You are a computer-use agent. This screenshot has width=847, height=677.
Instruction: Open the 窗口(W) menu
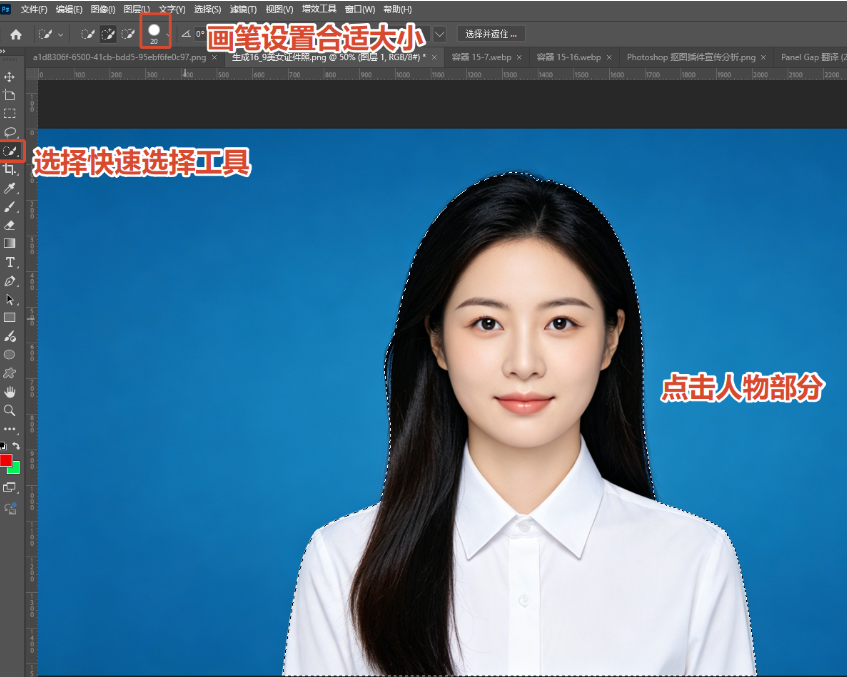point(360,9)
